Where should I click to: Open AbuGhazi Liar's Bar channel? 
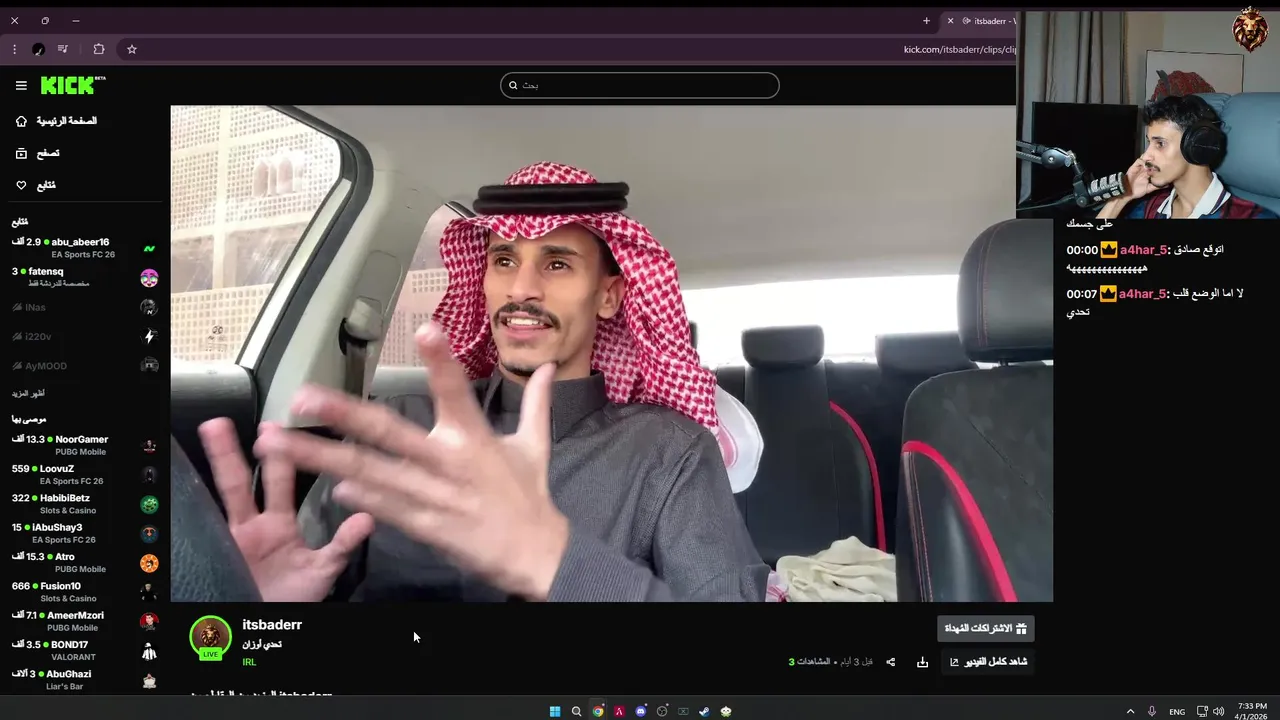pos(85,680)
